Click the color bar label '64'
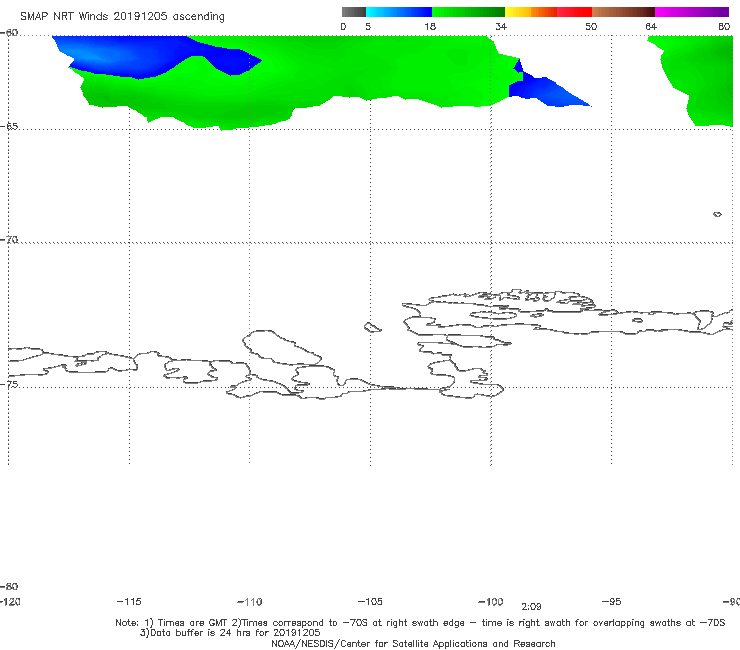740x650 pixels. 651,27
